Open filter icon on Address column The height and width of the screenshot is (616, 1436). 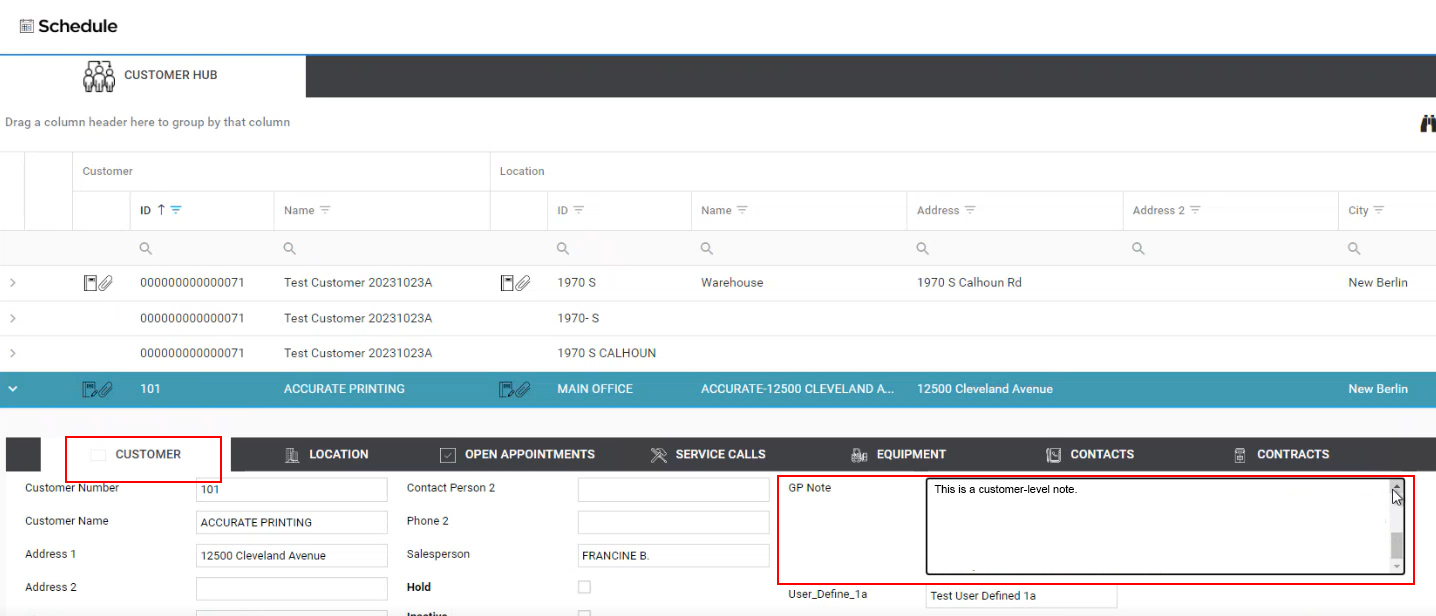(969, 211)
